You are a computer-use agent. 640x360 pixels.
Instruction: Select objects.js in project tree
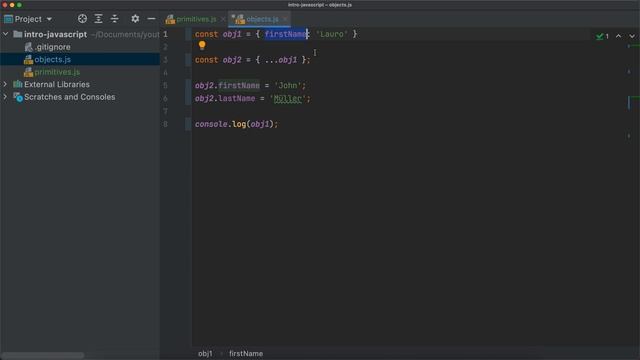[x=52, y=60]
